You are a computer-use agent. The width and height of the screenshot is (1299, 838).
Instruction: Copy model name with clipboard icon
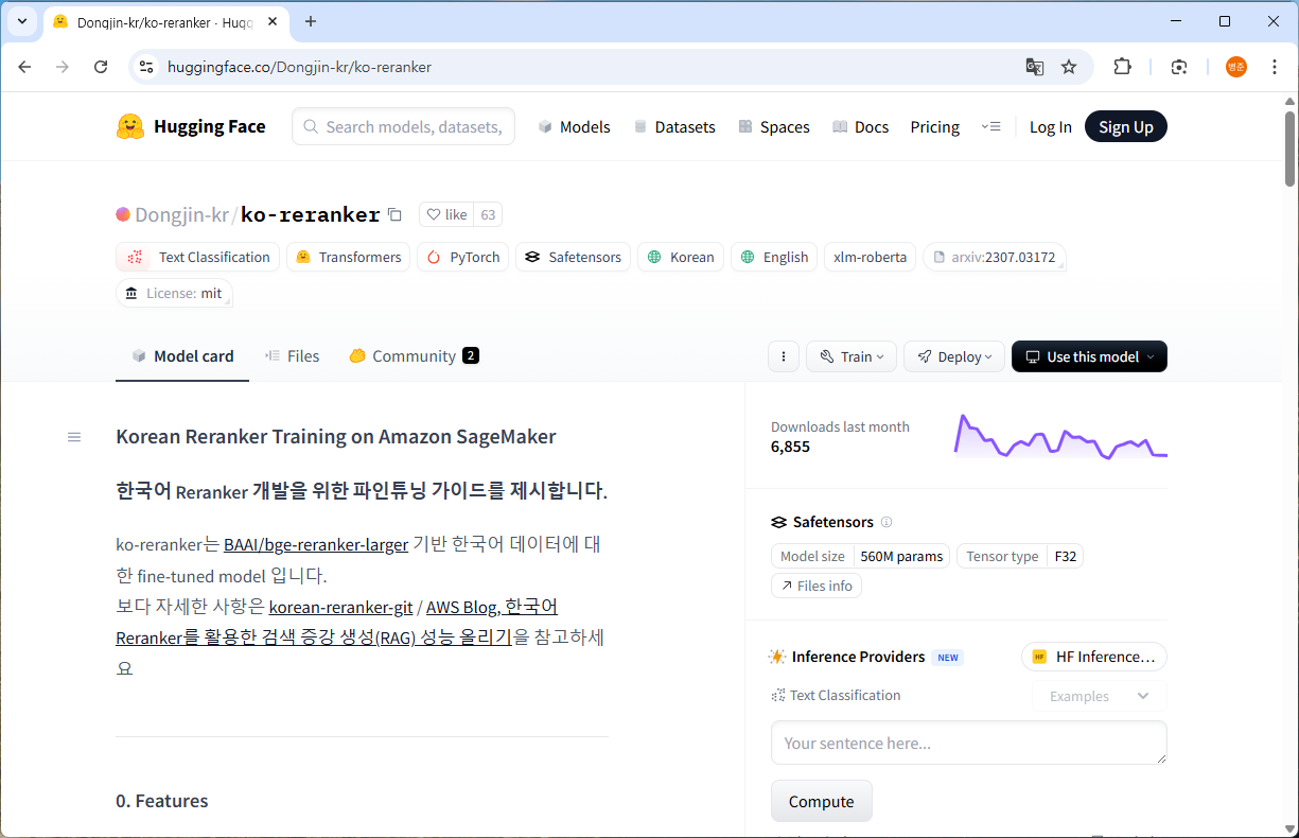[x=395, y=215]
